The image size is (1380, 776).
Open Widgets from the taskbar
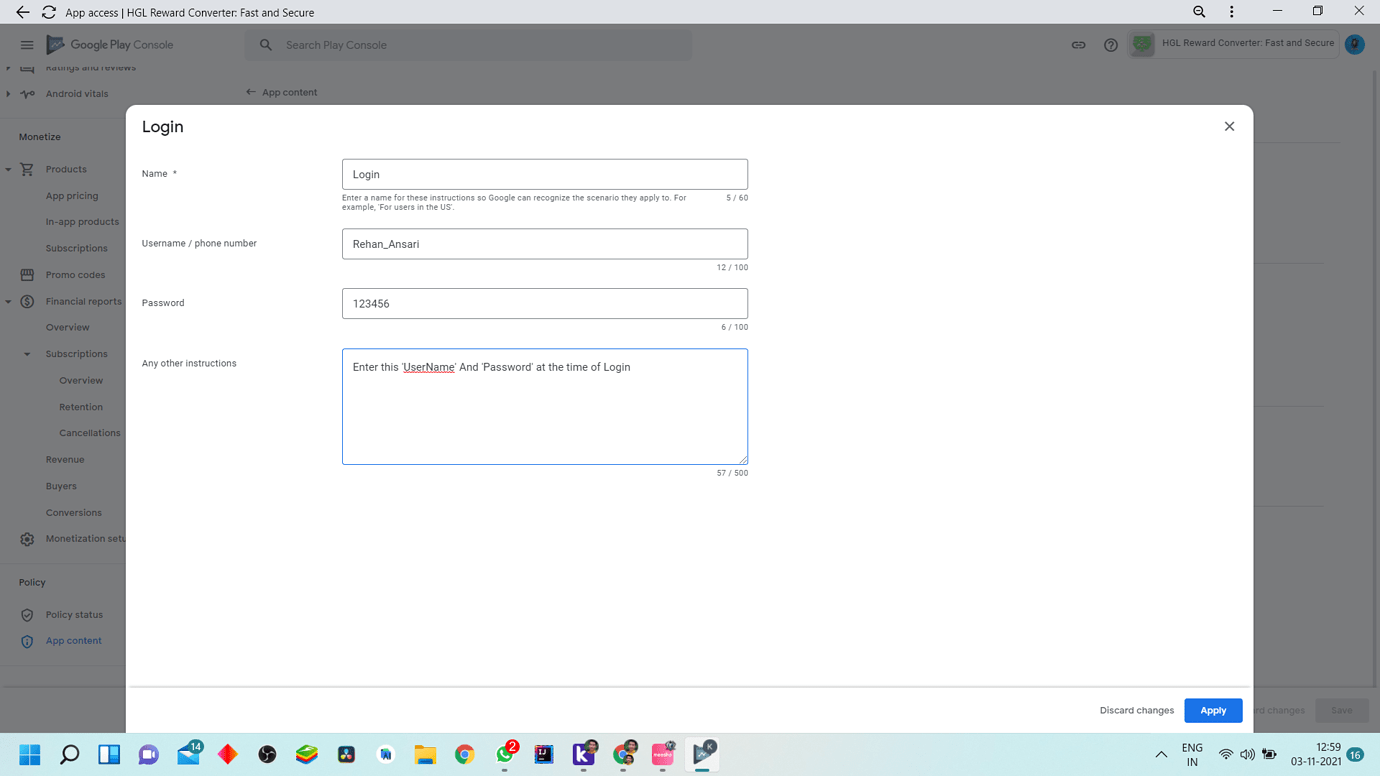tap(109, 754)
